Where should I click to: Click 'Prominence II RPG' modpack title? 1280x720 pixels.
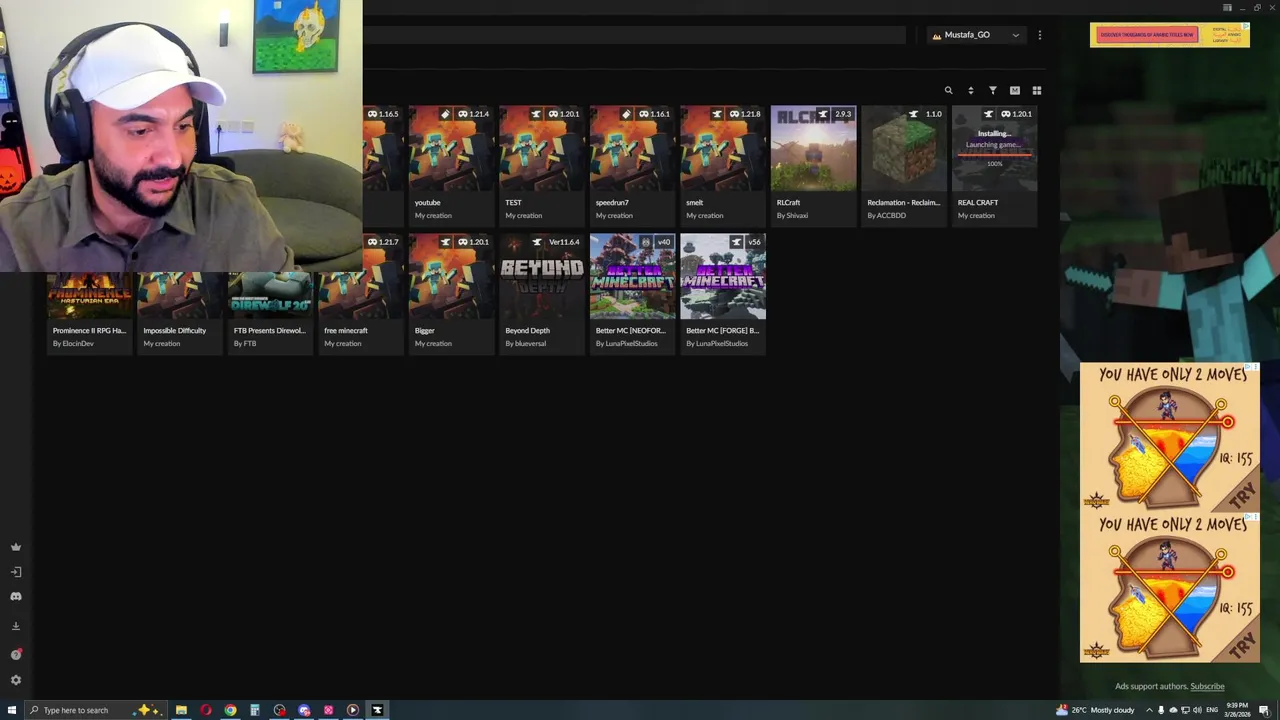[x=89, y=330]
